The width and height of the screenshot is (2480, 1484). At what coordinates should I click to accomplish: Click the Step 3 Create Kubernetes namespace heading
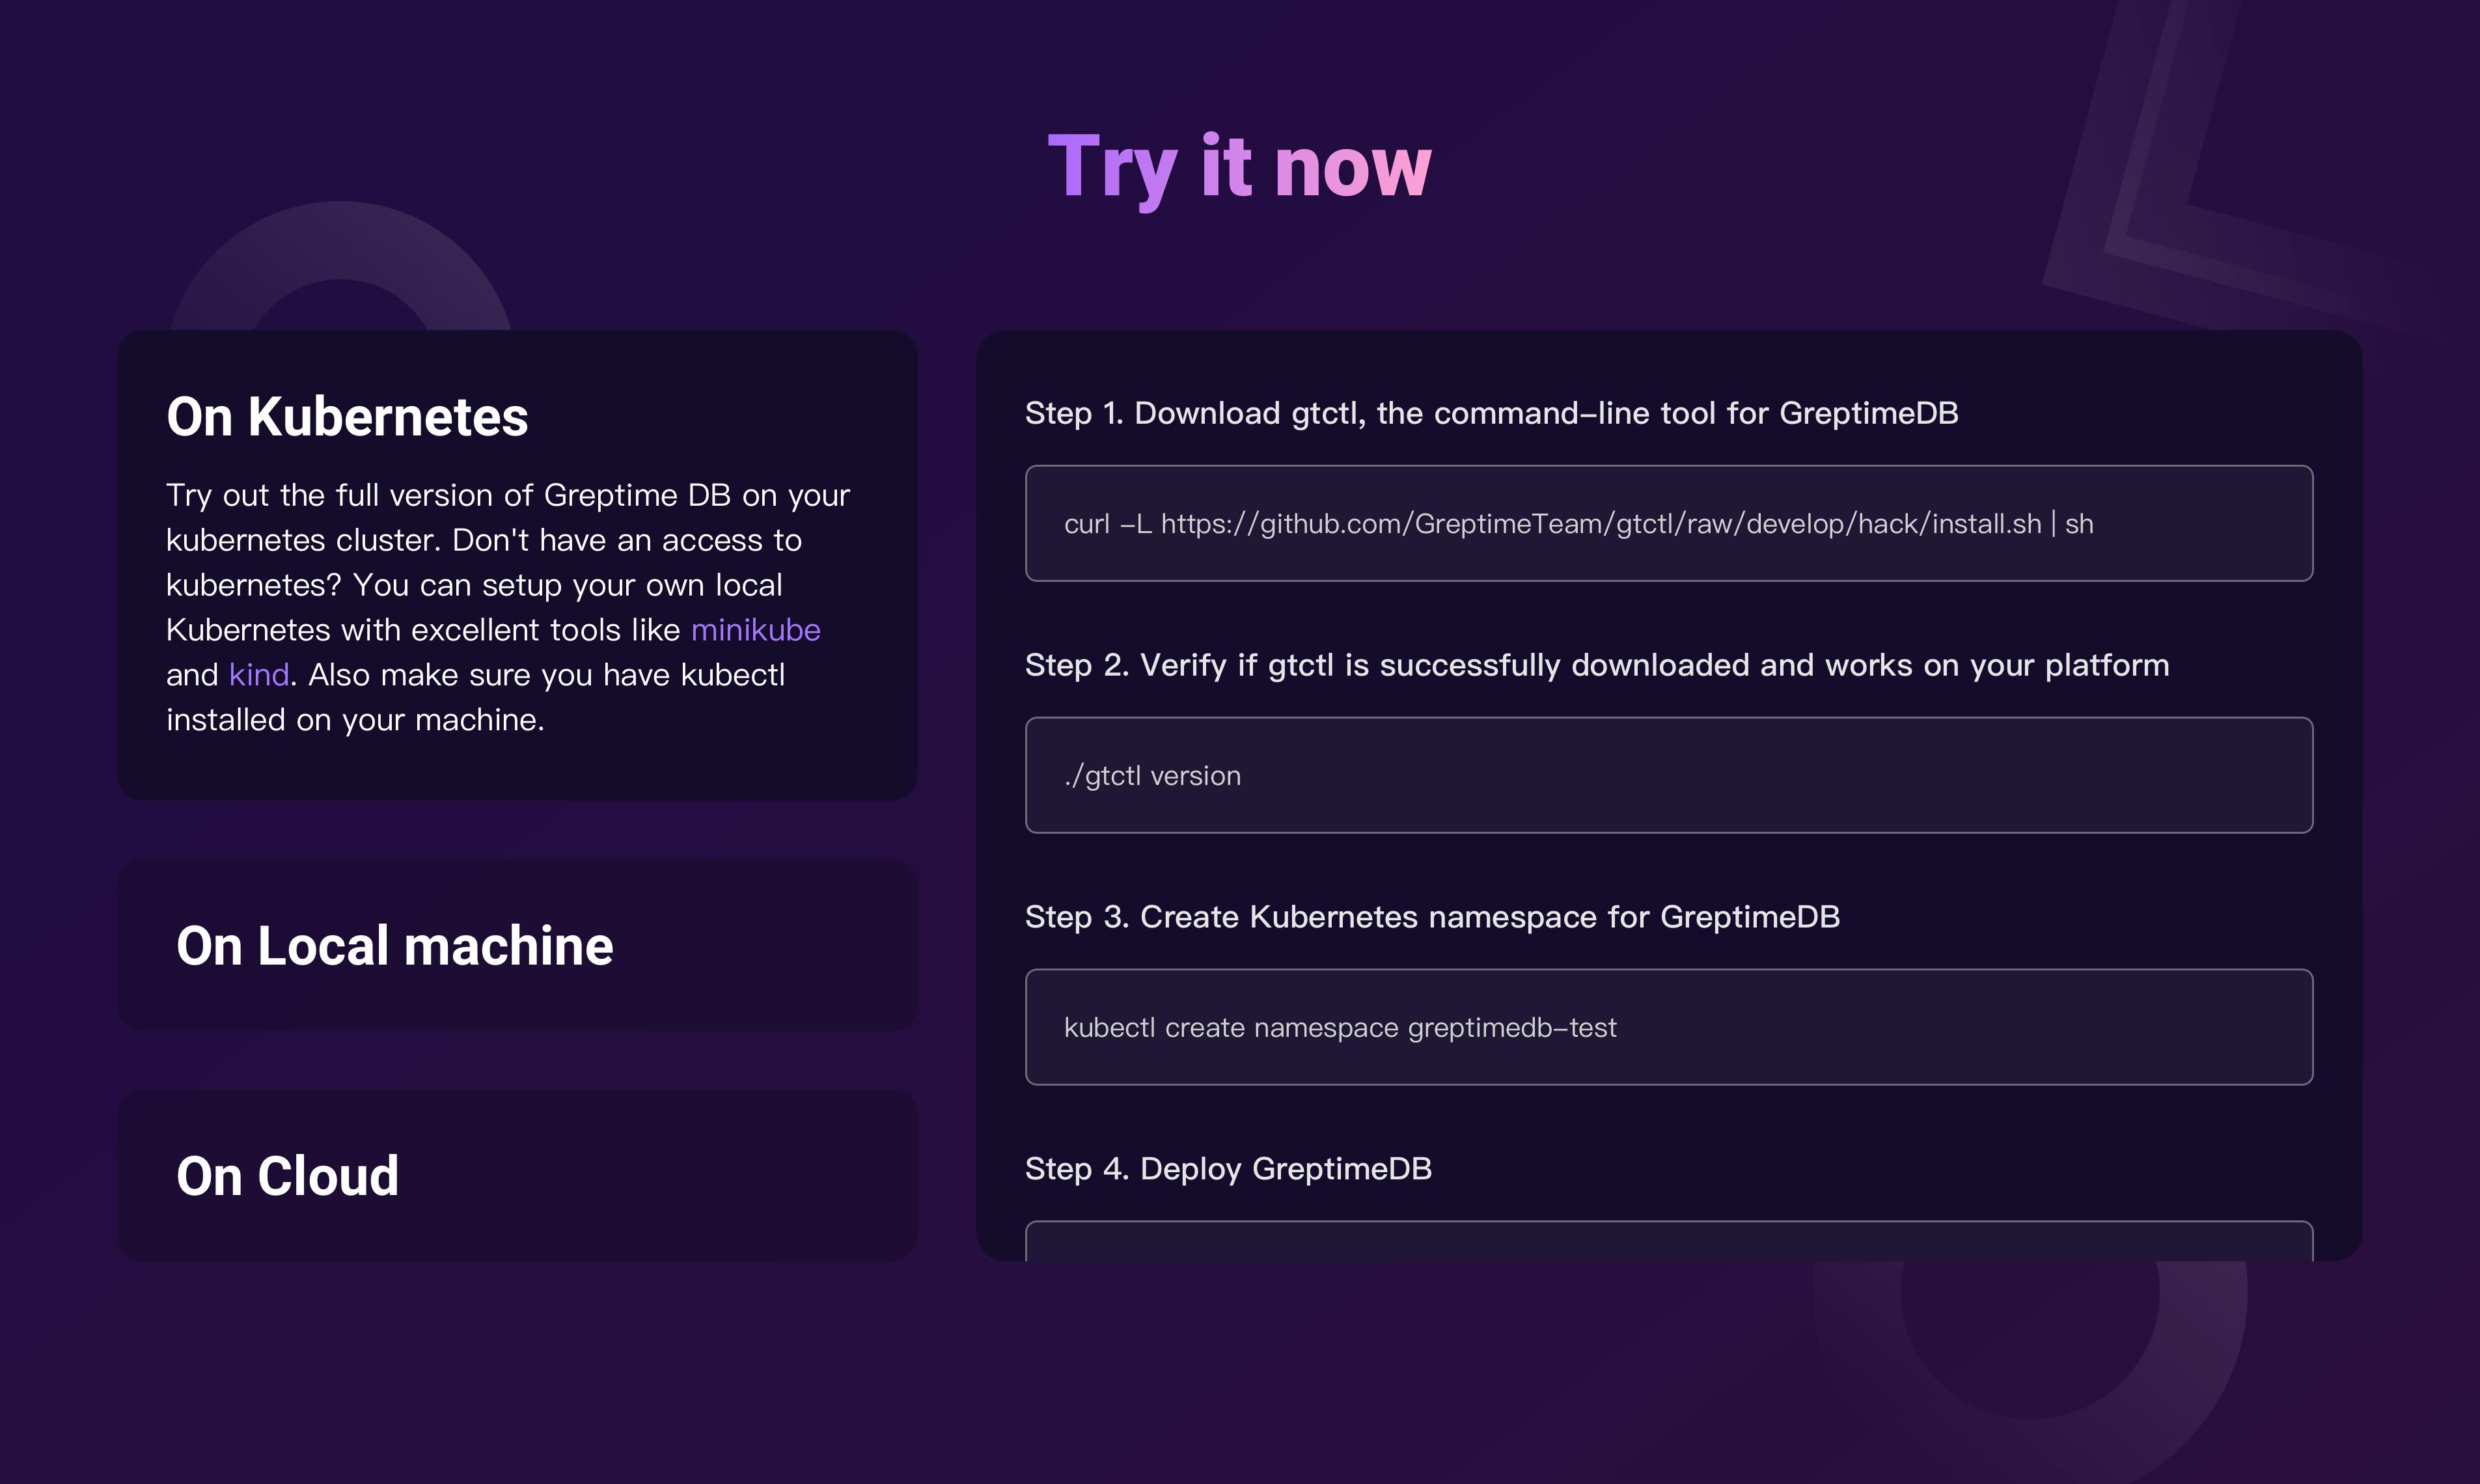(x=1432, y=917)
